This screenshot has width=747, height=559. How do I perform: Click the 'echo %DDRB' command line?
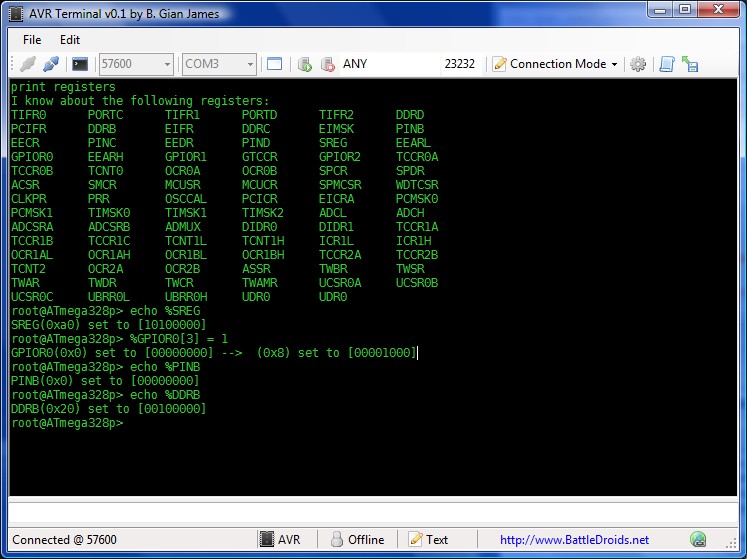tap(106, 395)
